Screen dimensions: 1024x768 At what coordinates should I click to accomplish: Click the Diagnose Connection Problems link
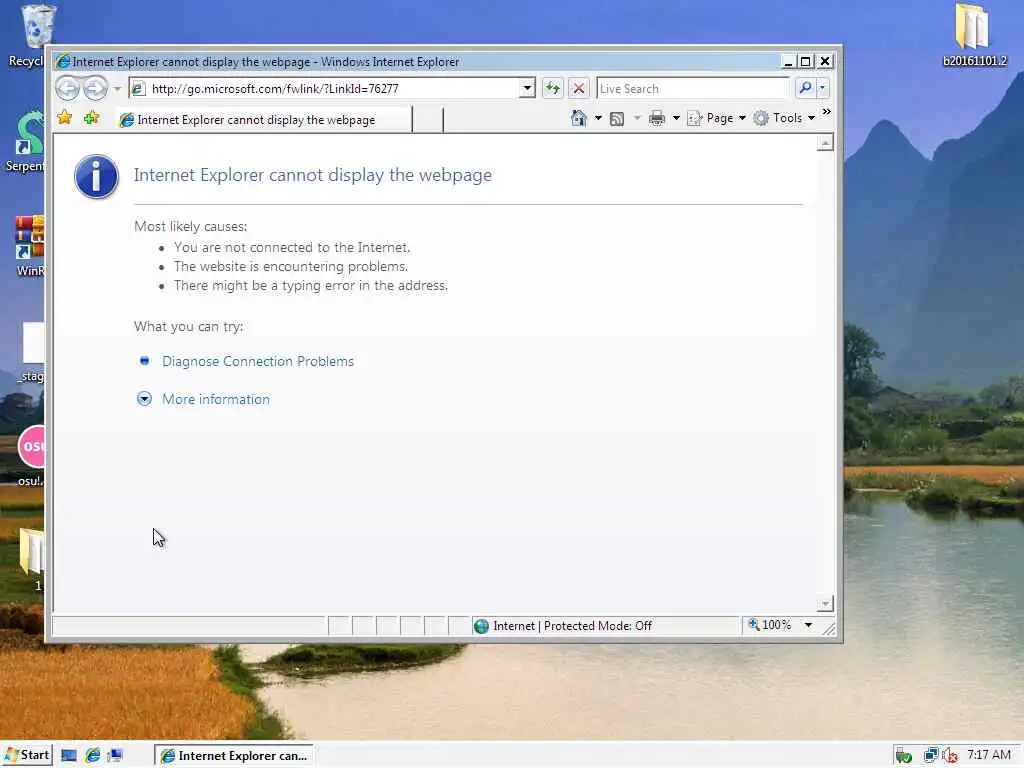258,361
